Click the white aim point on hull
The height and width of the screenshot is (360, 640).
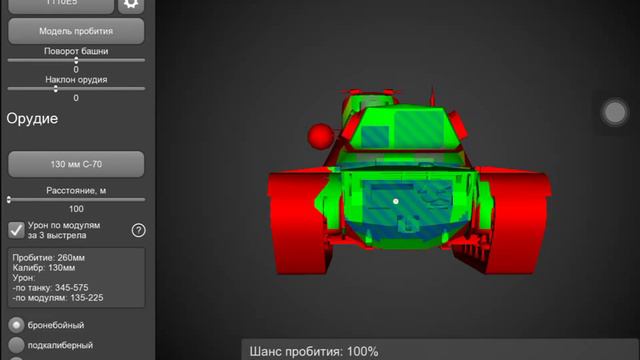pyautogui.click(x=396, y=201)
